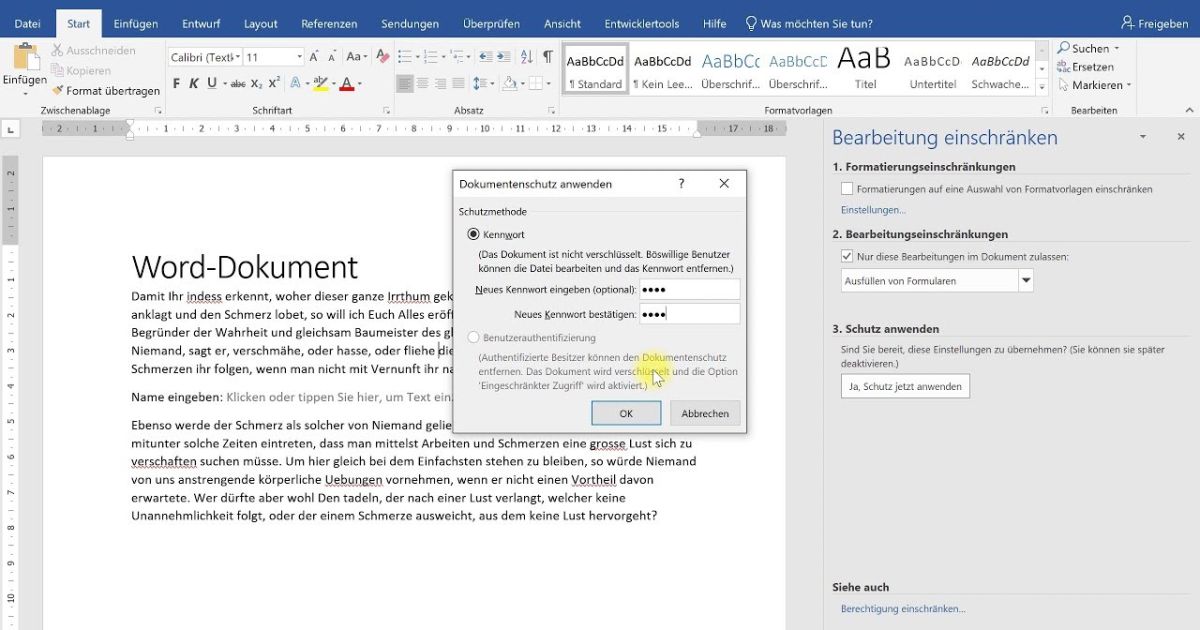Close the Bearbeitung einschränken pane

(1180, 137)
